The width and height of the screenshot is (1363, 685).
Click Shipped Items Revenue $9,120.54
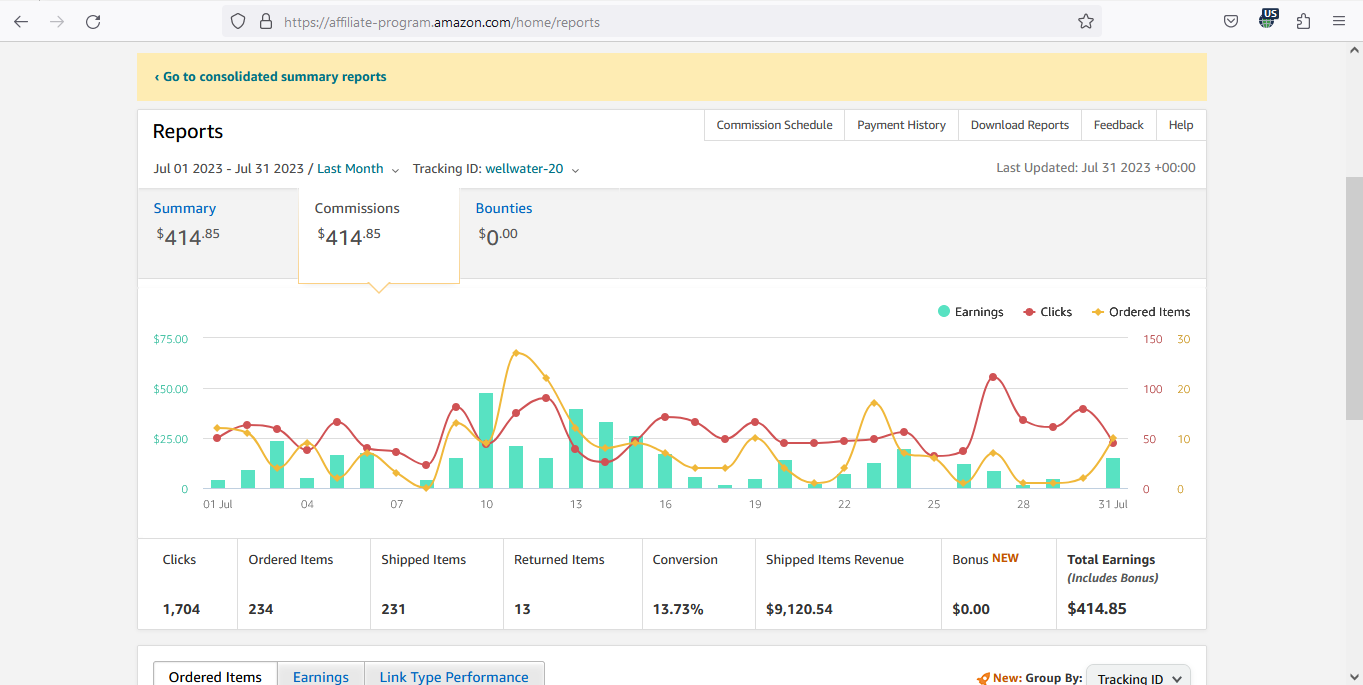[x=799, y=609]
